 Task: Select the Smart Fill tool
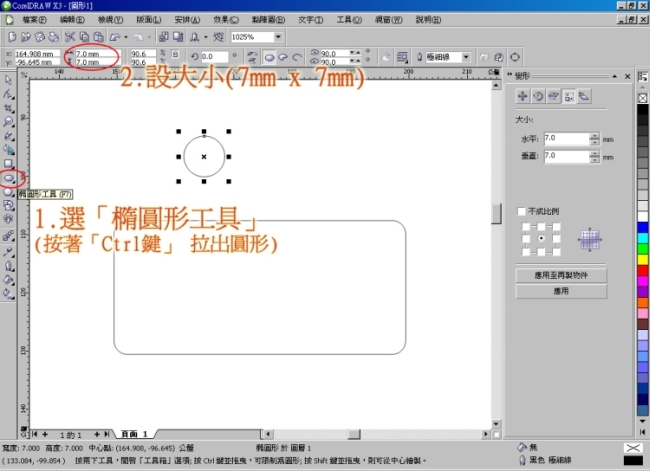coord(8,149)
